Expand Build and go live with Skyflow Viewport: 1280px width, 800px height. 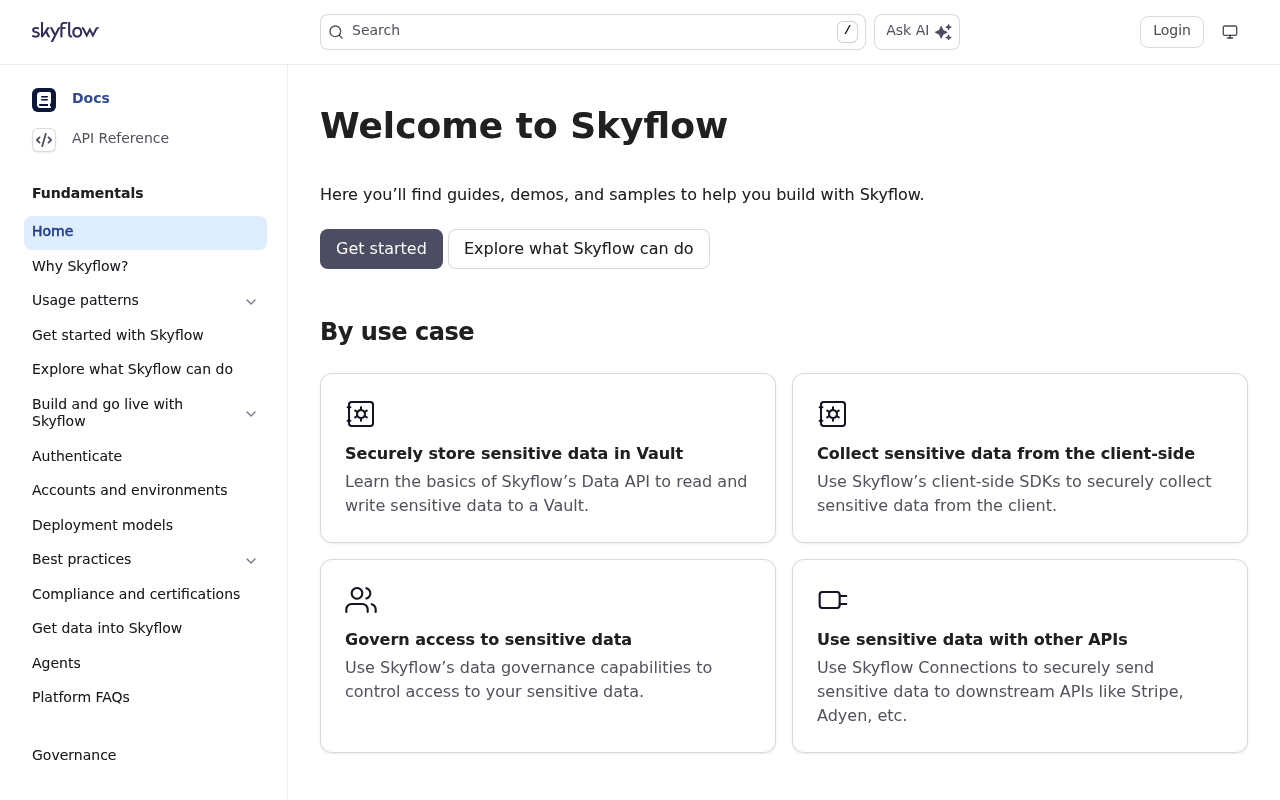click(251, 413)
